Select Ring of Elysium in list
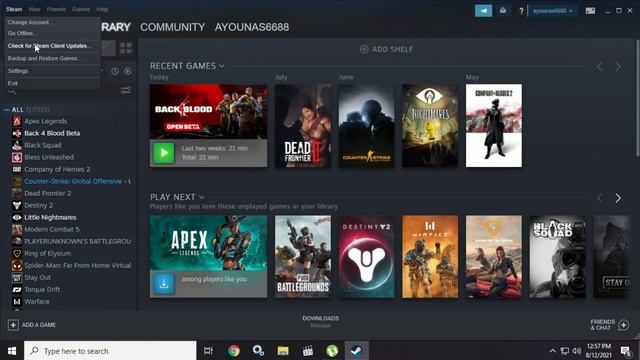640x360 pixels. pos(47,253)
